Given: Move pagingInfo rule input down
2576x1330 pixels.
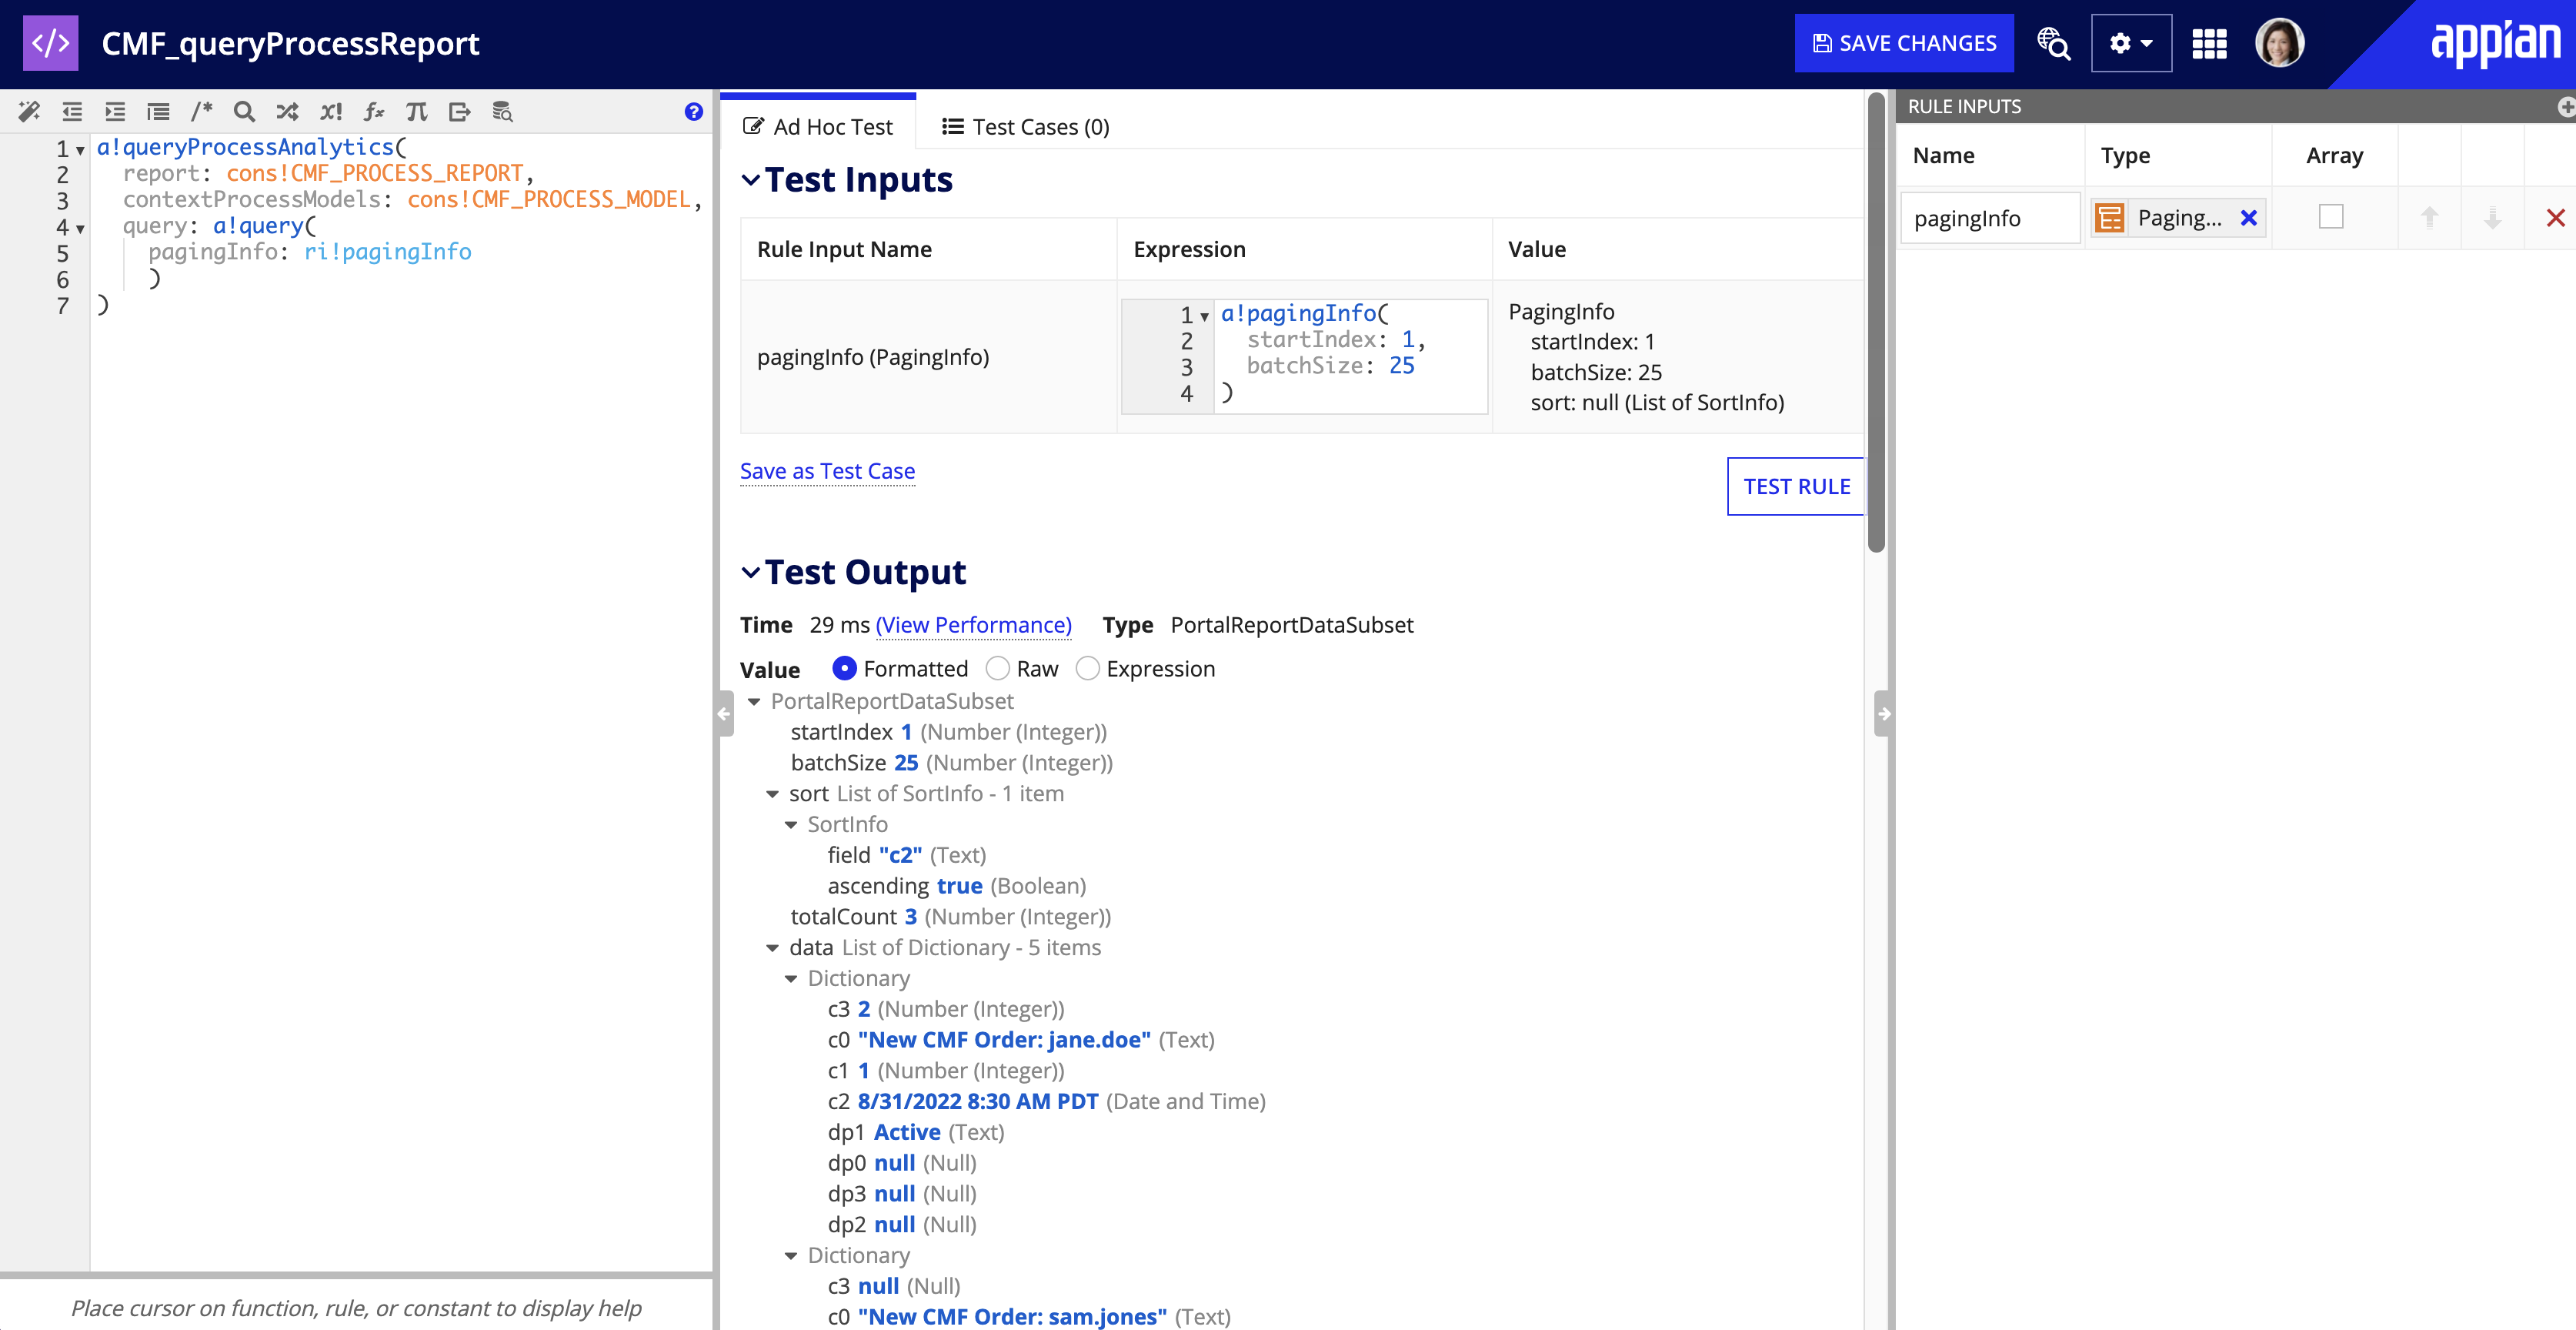Looking at the screenshot, I should (2493, 217).
